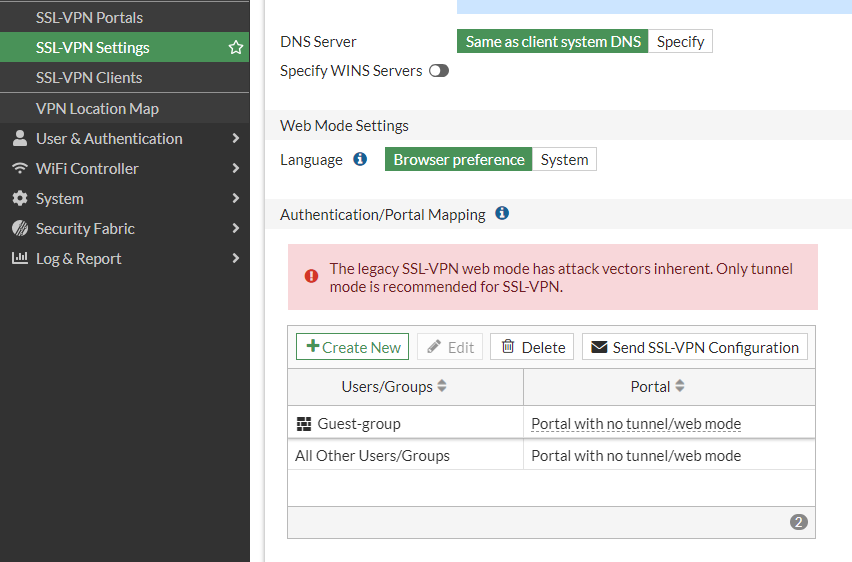Viewport: 852px width, 562px height.
Task: Click the info icon next to Language
Action: pos(360,160)
